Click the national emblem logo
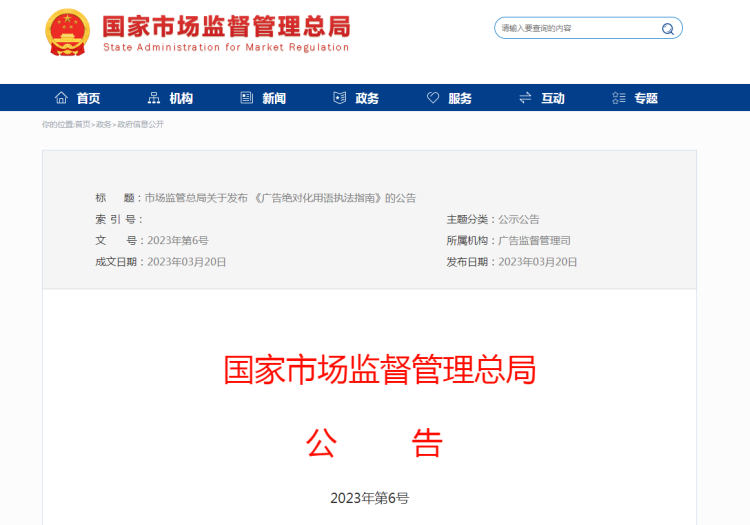 (67, 32)
